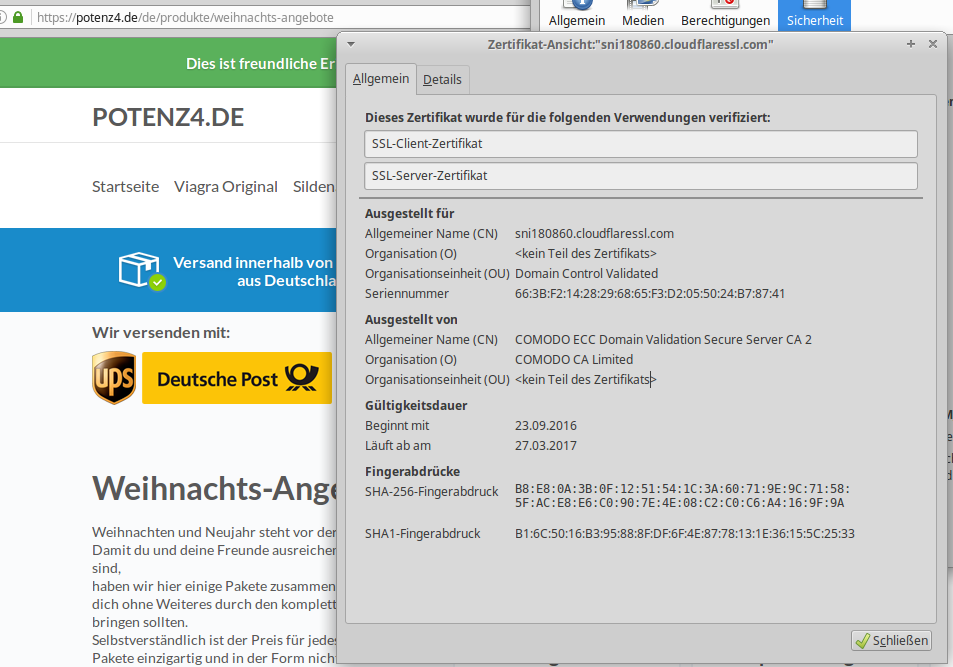Open the Medien tab in the page info window

(x=642, y=16)
